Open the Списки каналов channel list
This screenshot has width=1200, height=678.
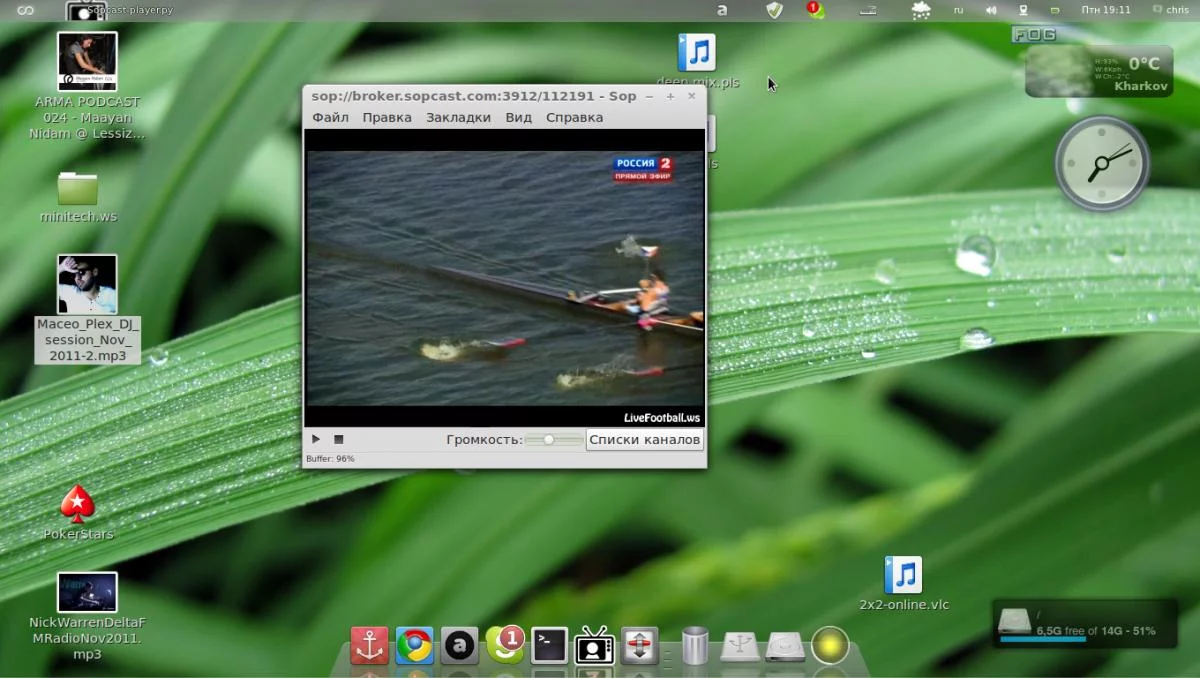pos(644,439)
